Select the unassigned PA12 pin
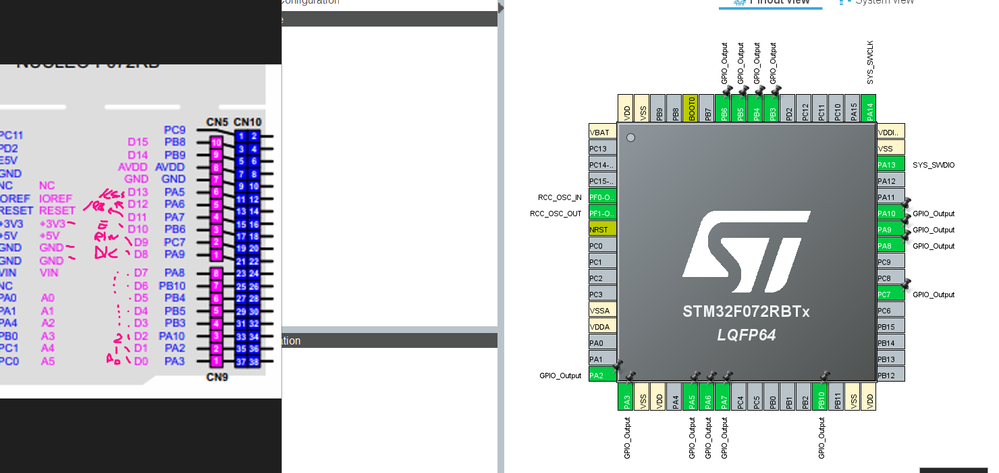 891,181
